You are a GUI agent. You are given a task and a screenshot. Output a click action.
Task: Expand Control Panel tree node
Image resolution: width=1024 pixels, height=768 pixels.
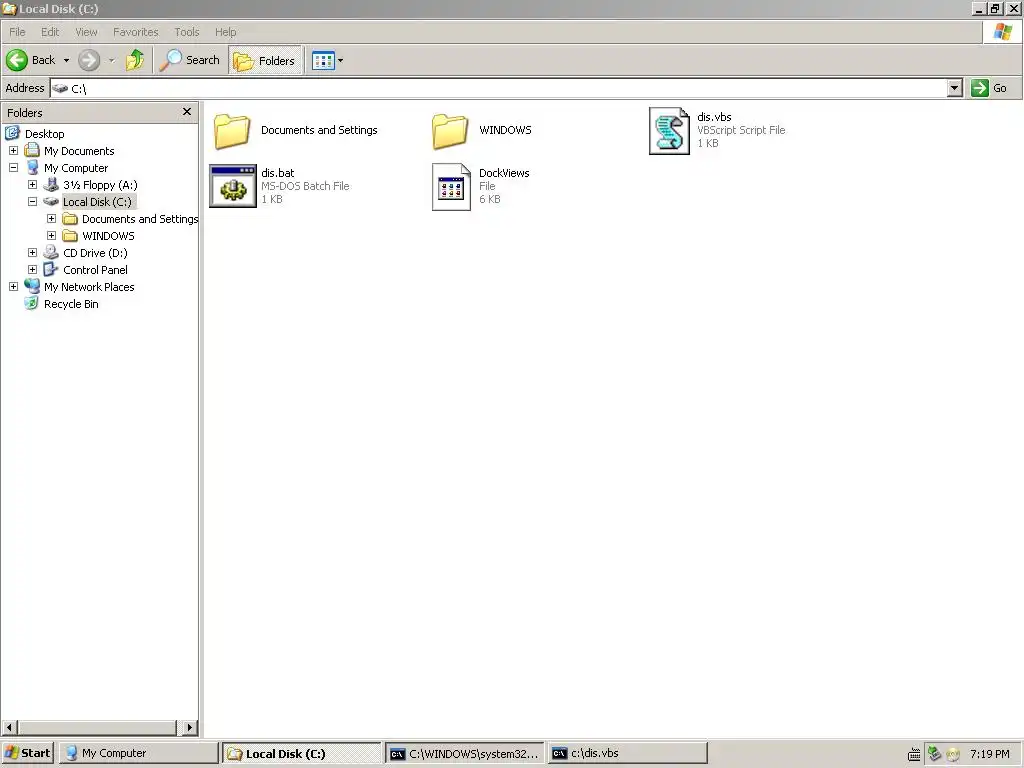tap(32, 269)
